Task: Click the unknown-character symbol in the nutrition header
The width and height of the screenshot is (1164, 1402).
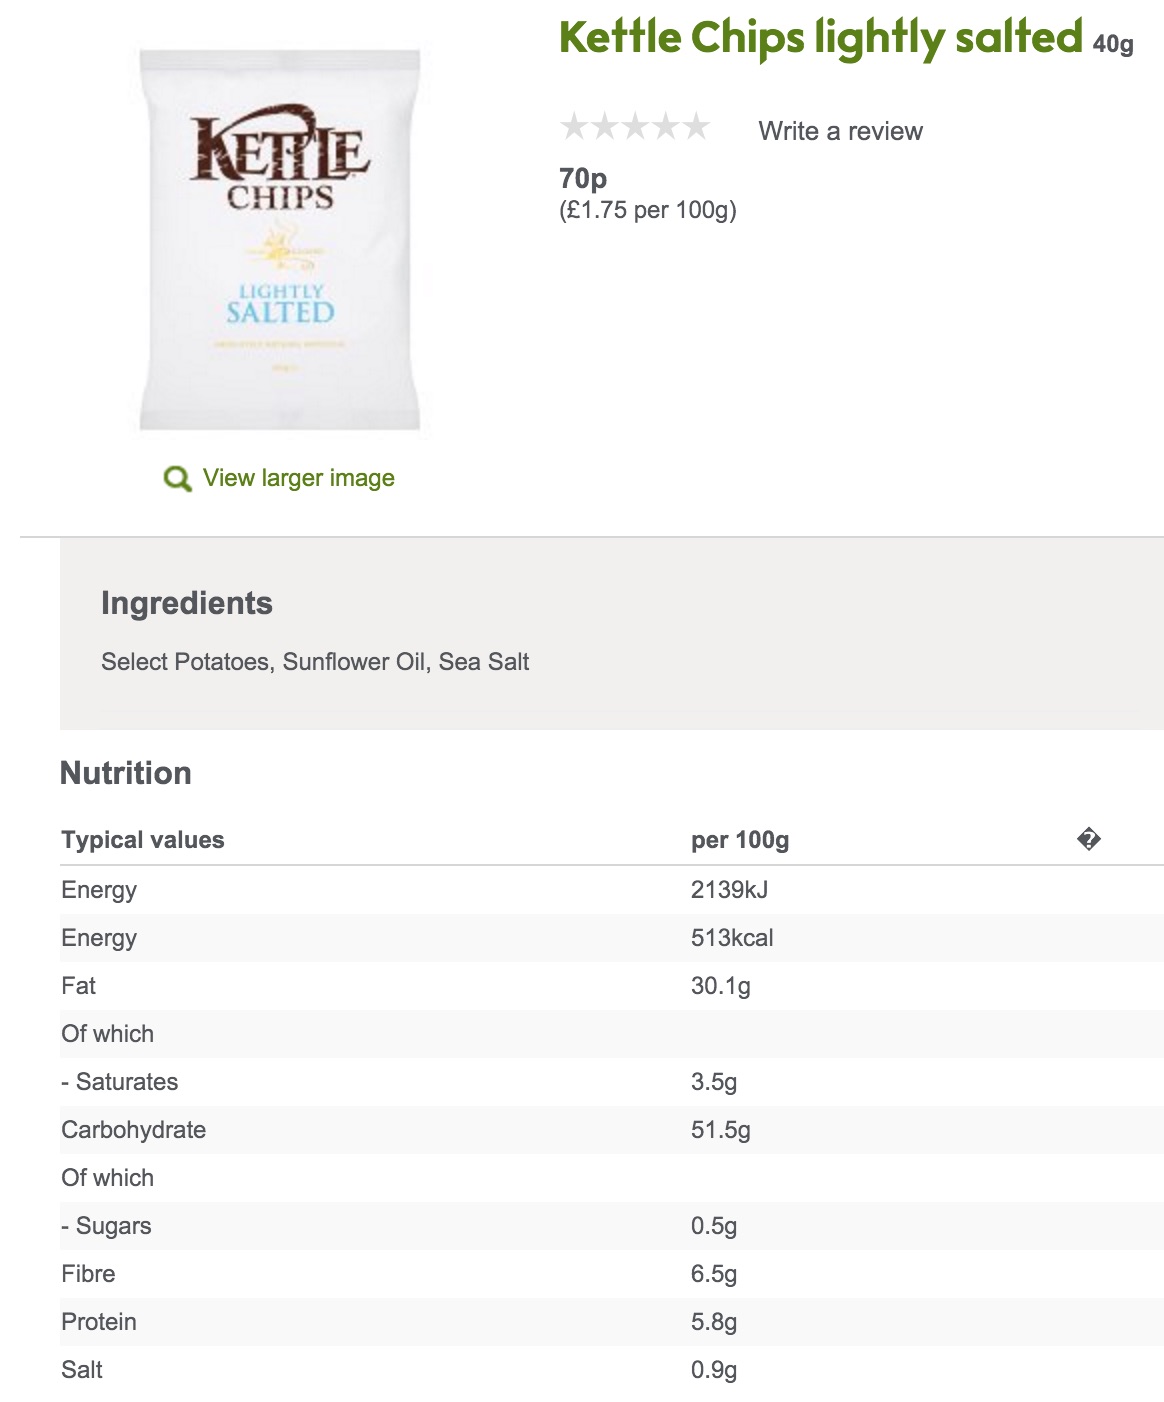Action: (1089, 839)
